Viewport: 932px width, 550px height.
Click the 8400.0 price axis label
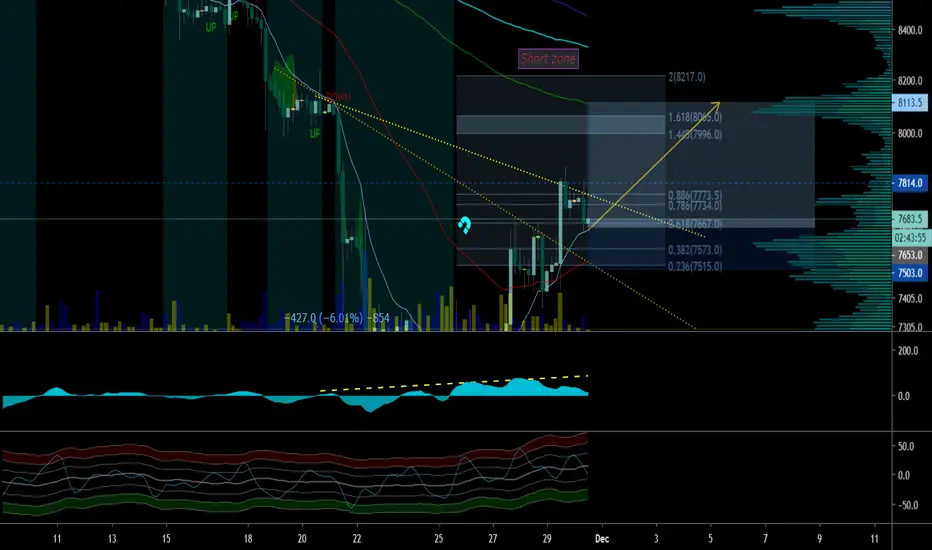(x=910, y=30)
